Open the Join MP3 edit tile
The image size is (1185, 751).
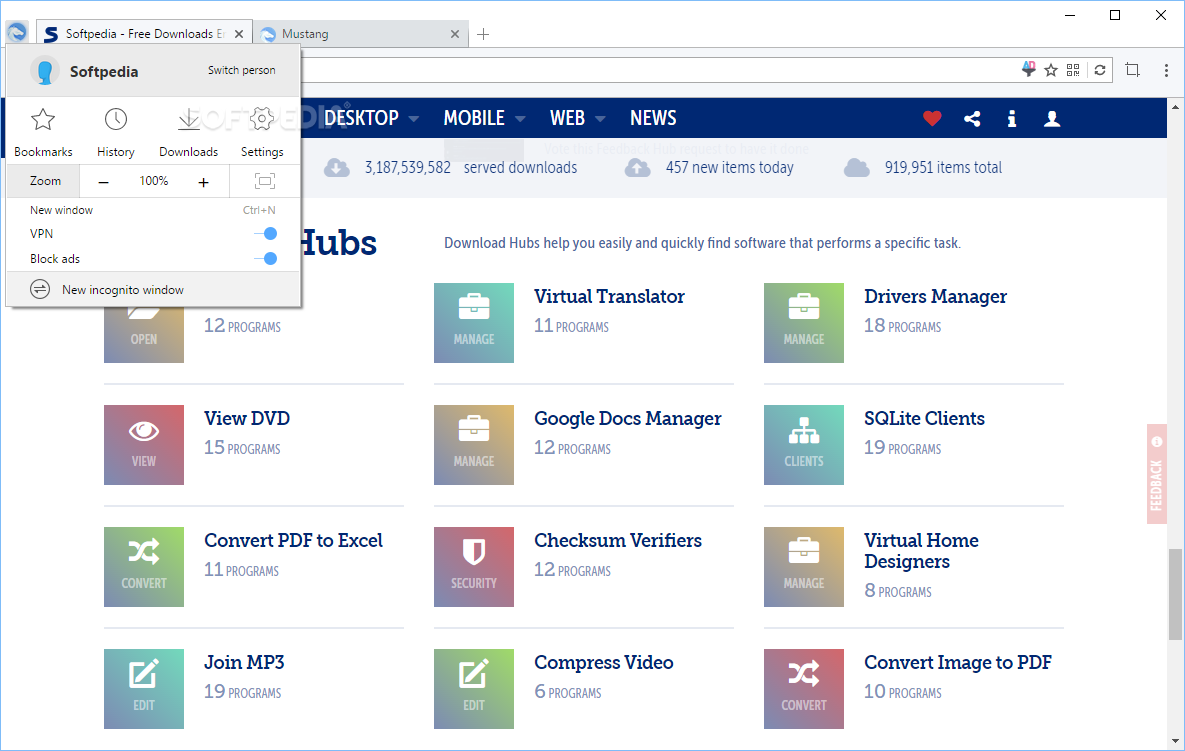[x=144, y=688]
